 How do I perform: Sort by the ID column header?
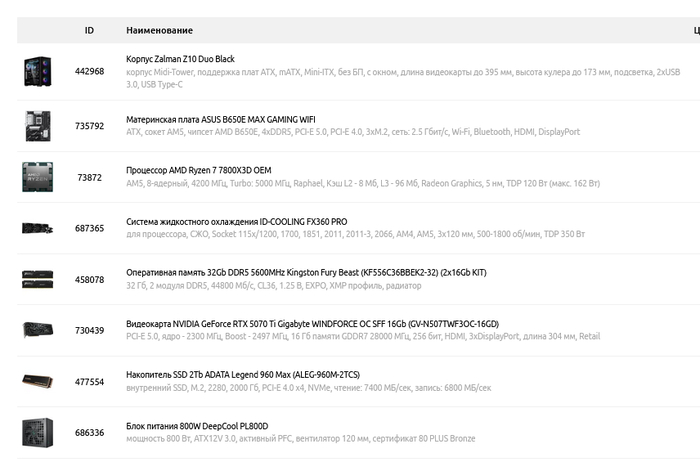[x=89, y=30]
